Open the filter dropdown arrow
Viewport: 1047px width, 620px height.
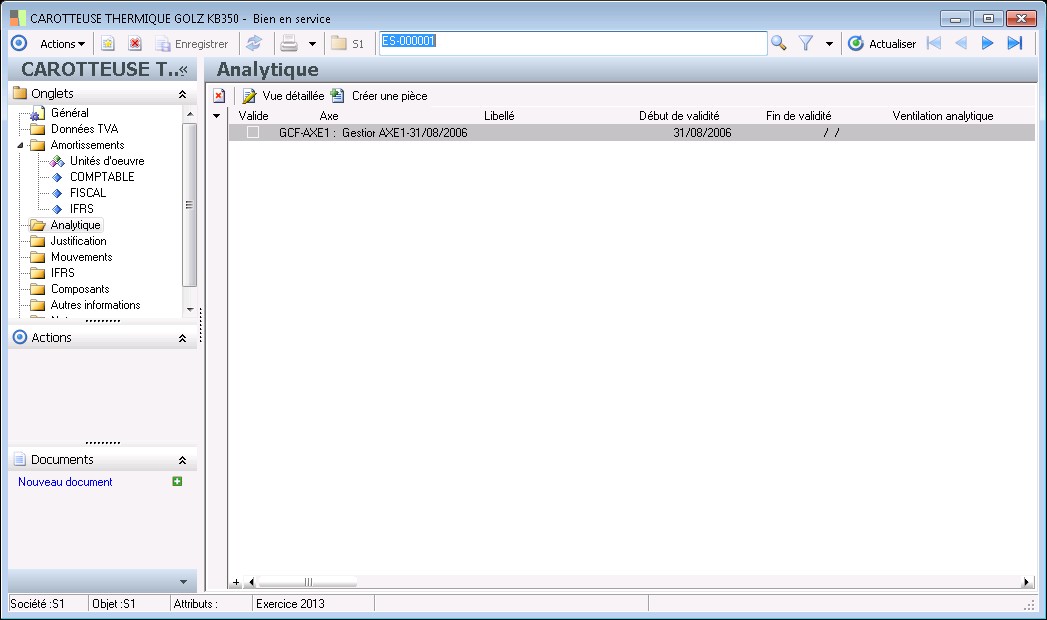[829, 44]
